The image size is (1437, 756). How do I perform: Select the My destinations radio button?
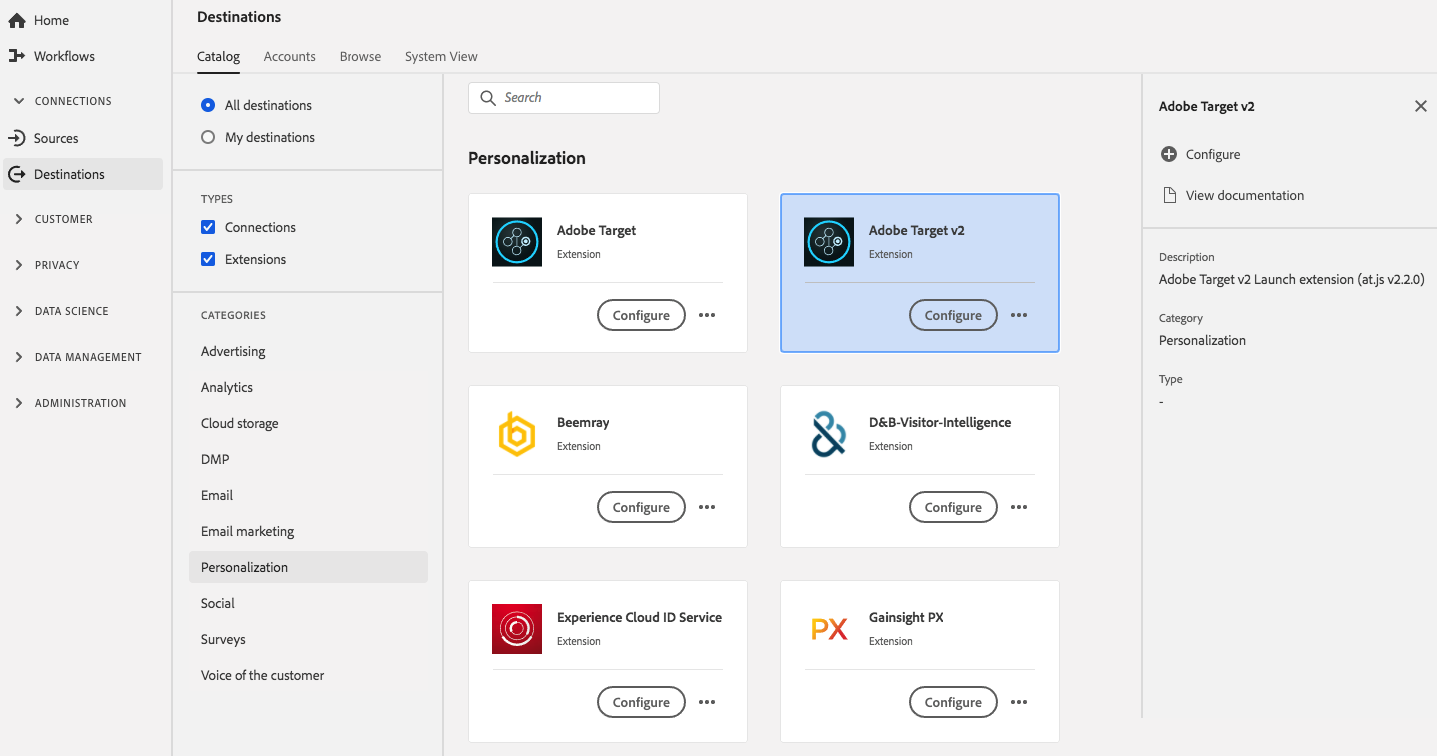click(208, 137)
